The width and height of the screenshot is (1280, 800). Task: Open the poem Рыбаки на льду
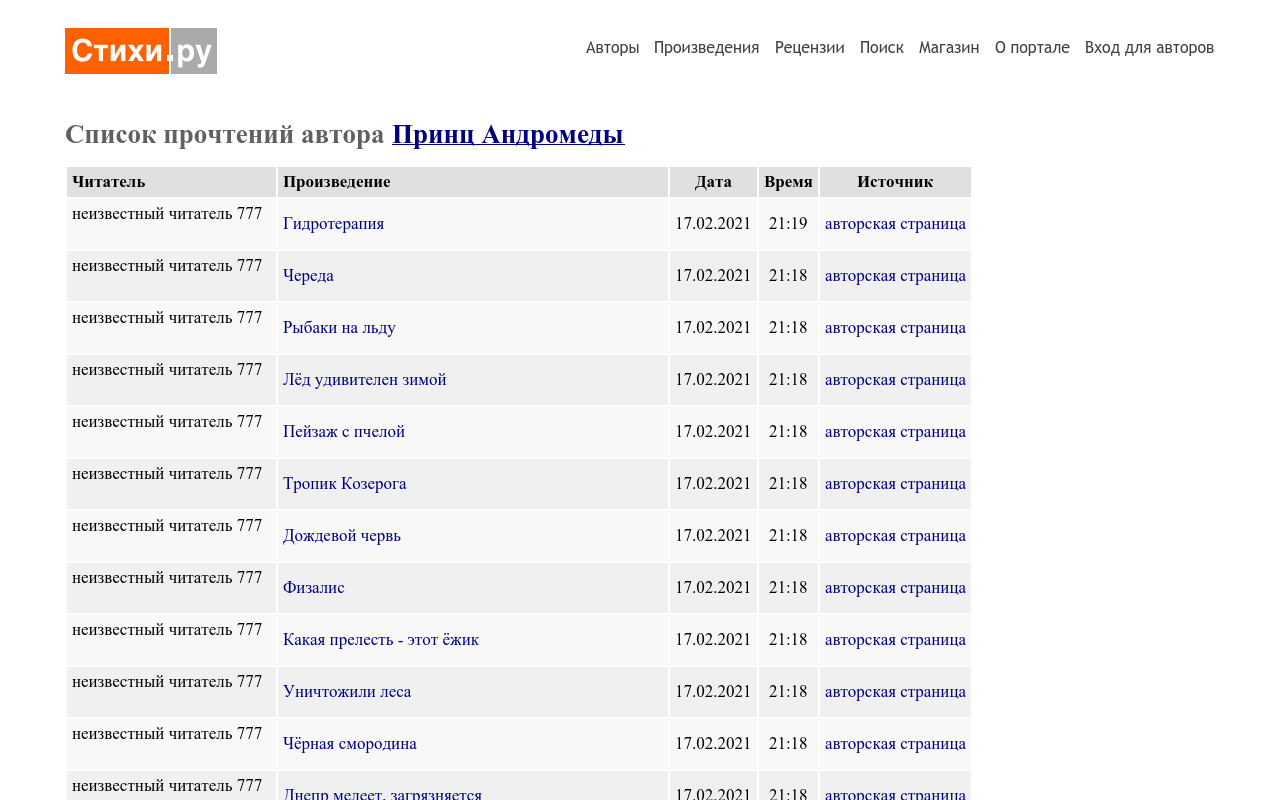tap(339, 327)
